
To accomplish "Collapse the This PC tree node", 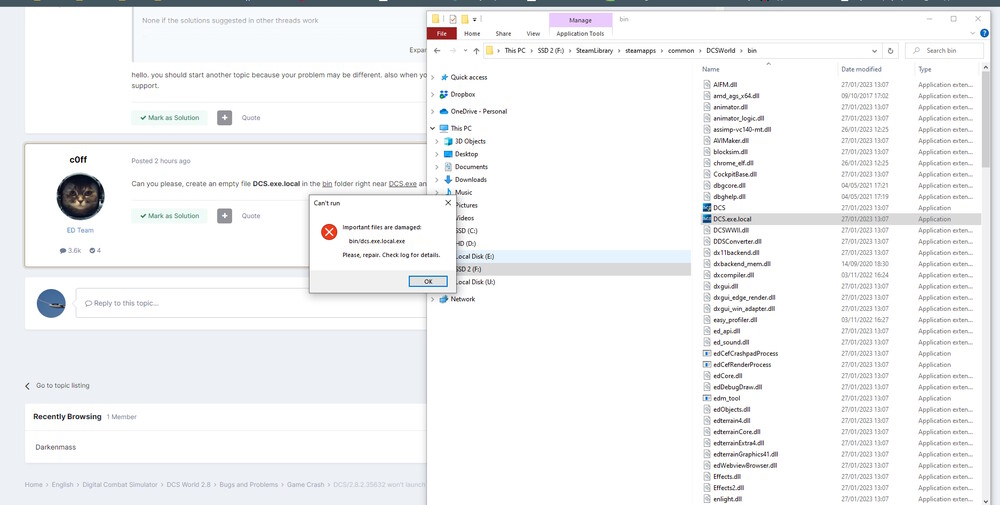I will click(433, 128).
